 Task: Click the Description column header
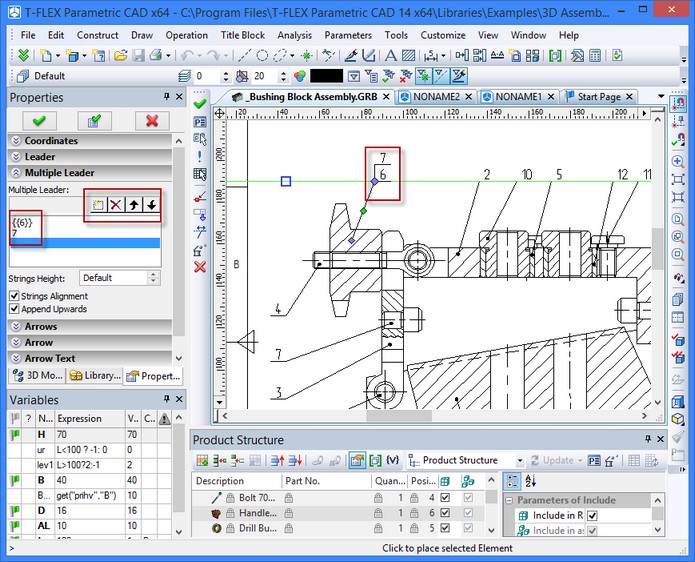point(237,481)
